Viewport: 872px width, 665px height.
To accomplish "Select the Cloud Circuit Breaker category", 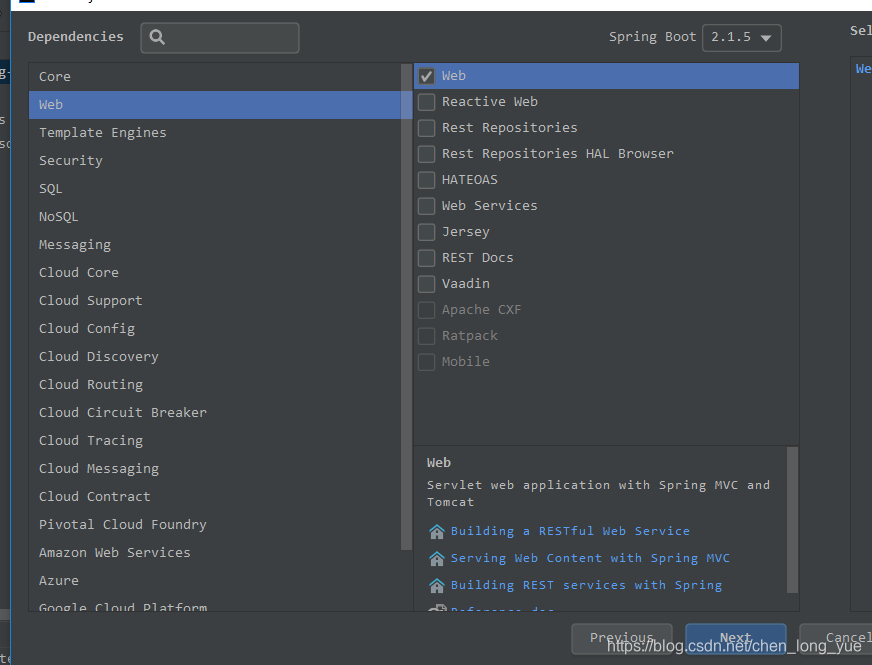I will [x=216, y=413].
